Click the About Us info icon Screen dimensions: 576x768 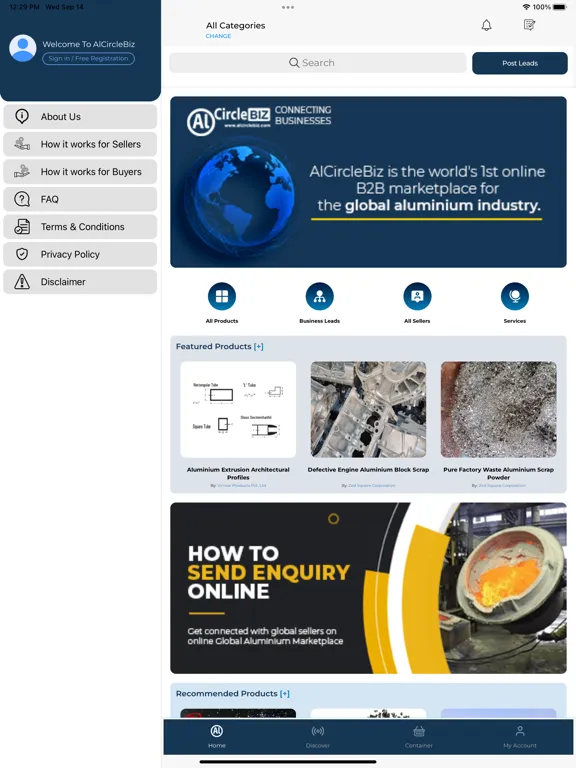tap(22, 116)
